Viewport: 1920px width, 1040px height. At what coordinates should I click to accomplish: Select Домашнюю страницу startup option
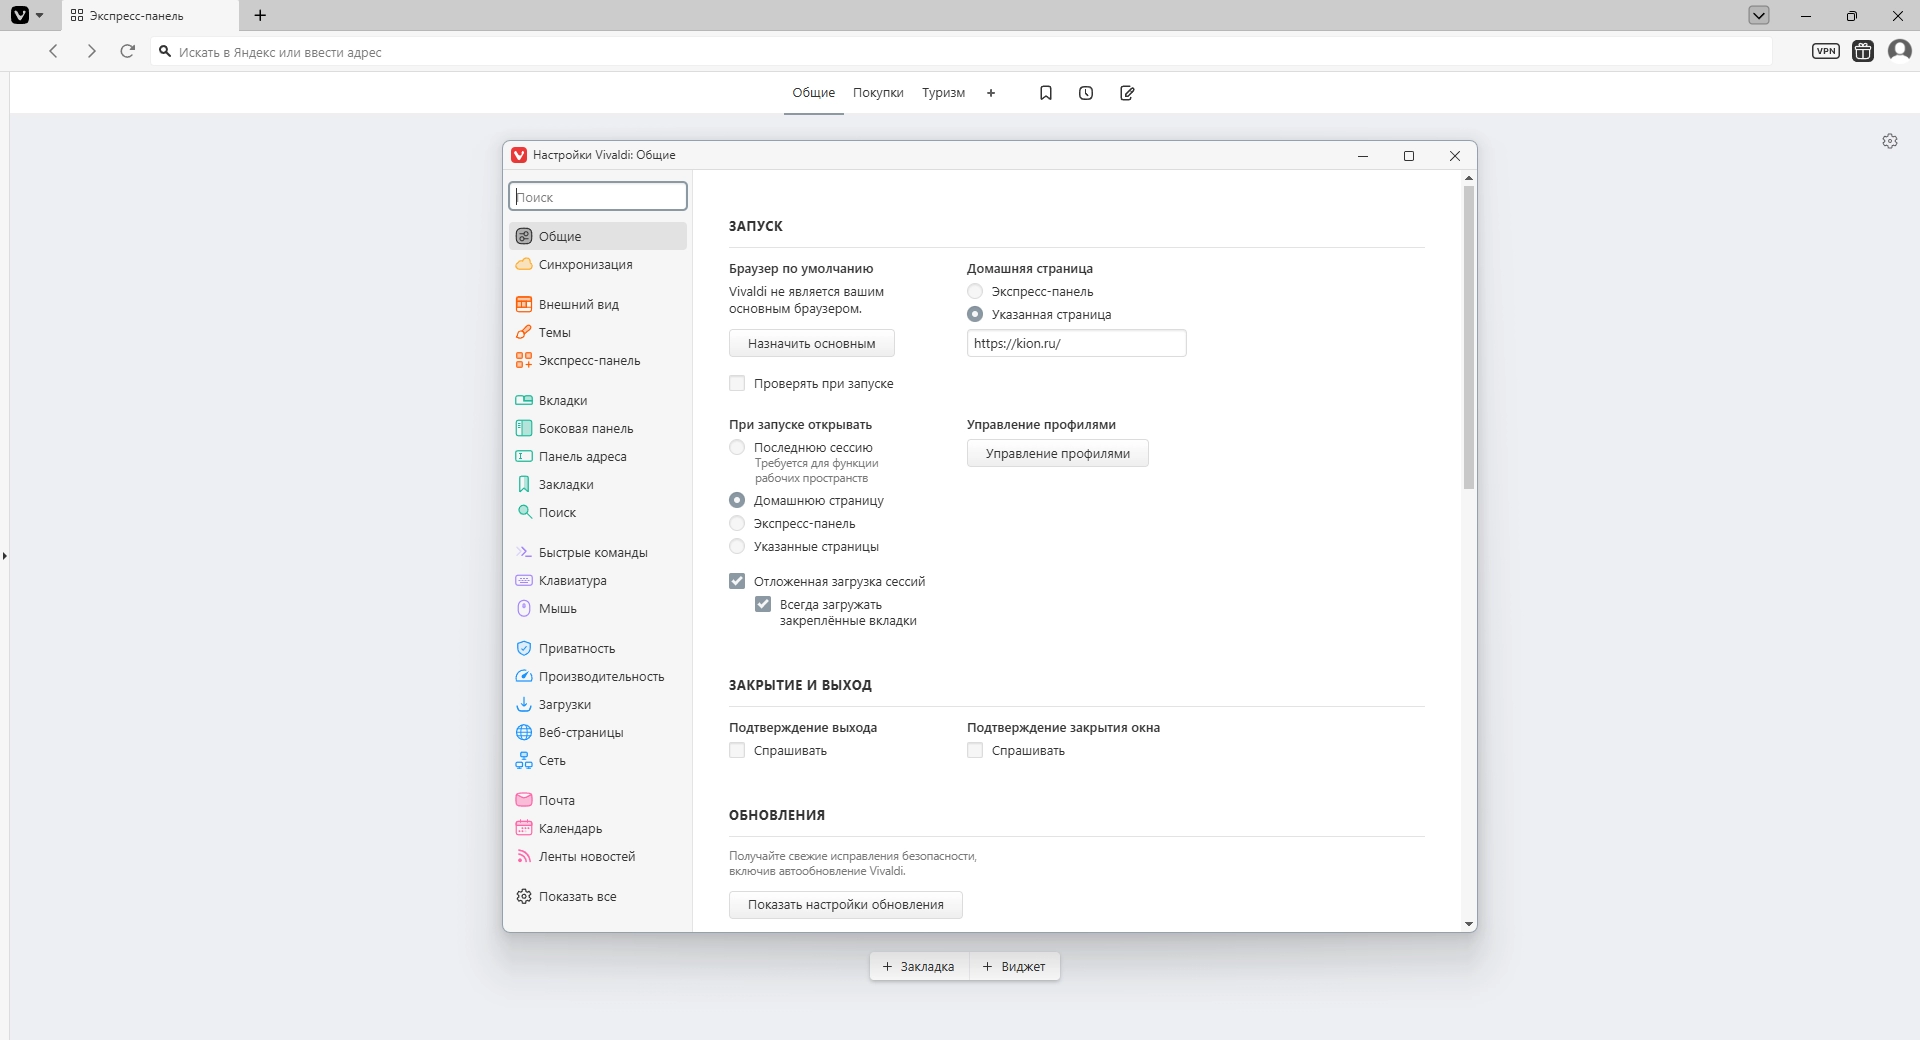(737, 500)
